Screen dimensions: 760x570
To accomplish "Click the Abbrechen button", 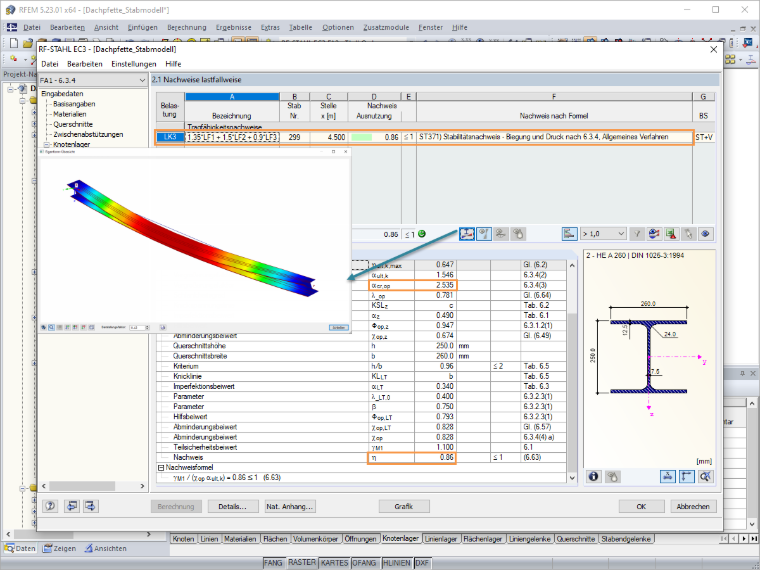I will point(693,507).
